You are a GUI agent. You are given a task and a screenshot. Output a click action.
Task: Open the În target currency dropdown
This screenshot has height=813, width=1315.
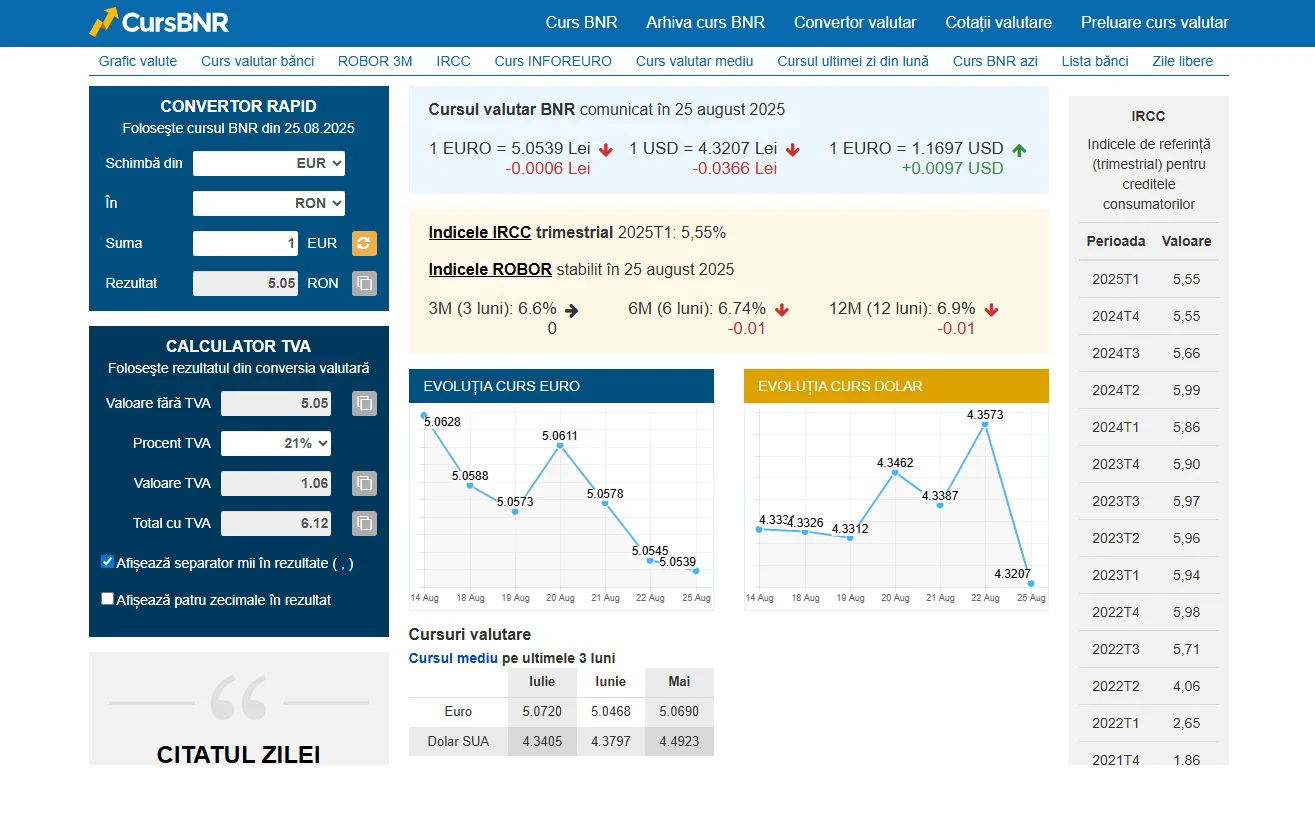pos(269,203)
